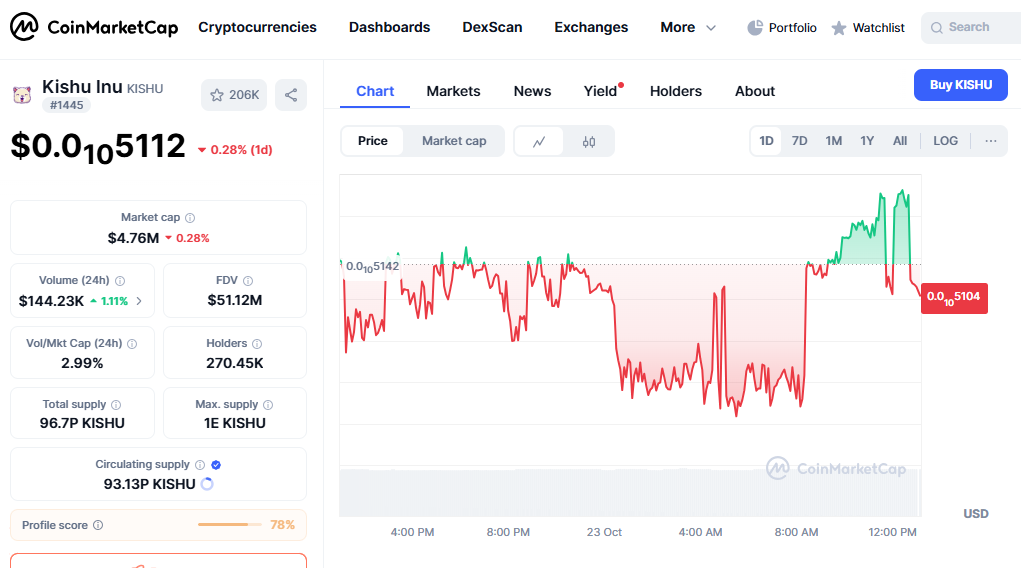Select the Price chart toggle
The image size is (1021, 568).
coord(372,141)
